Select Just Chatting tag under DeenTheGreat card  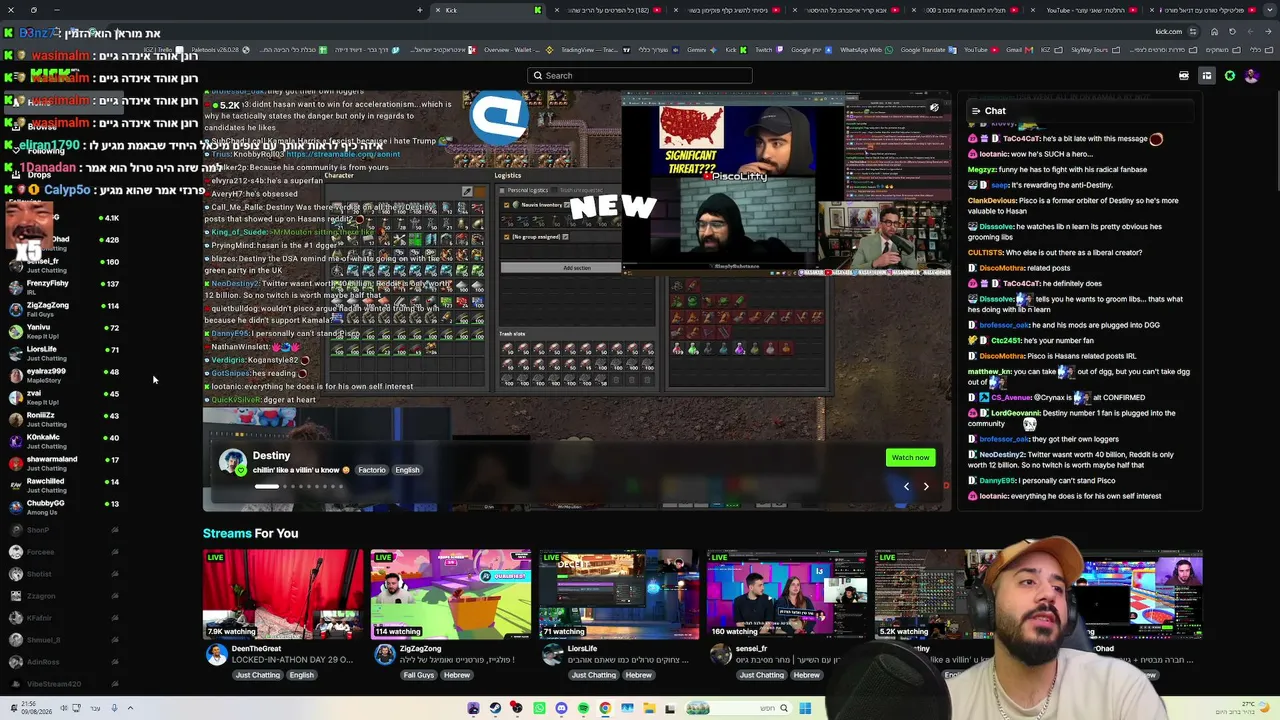[258, 675]
